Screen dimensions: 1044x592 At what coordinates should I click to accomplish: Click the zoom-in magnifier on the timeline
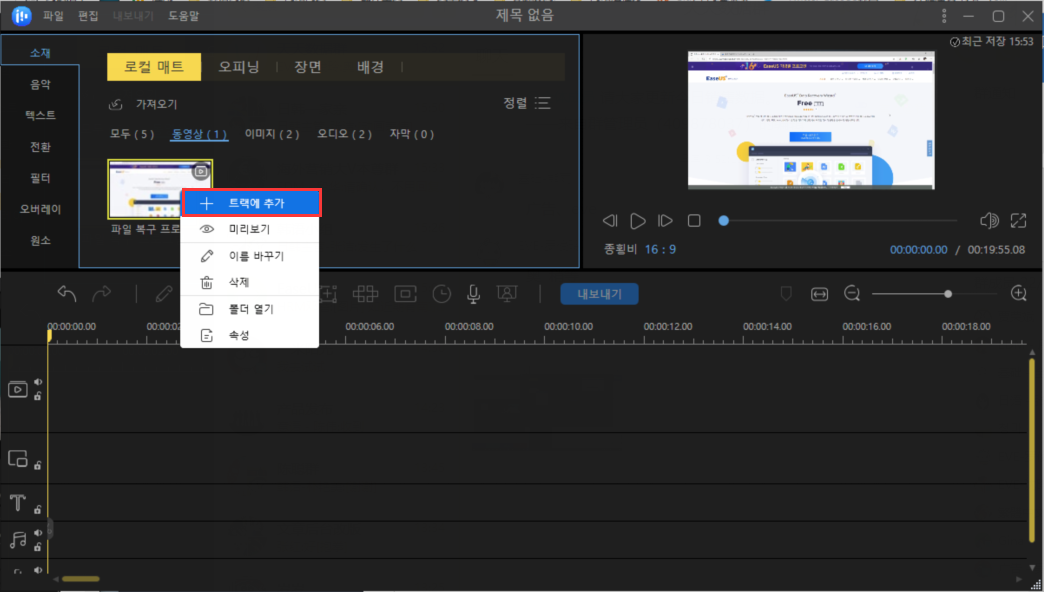1019,293
